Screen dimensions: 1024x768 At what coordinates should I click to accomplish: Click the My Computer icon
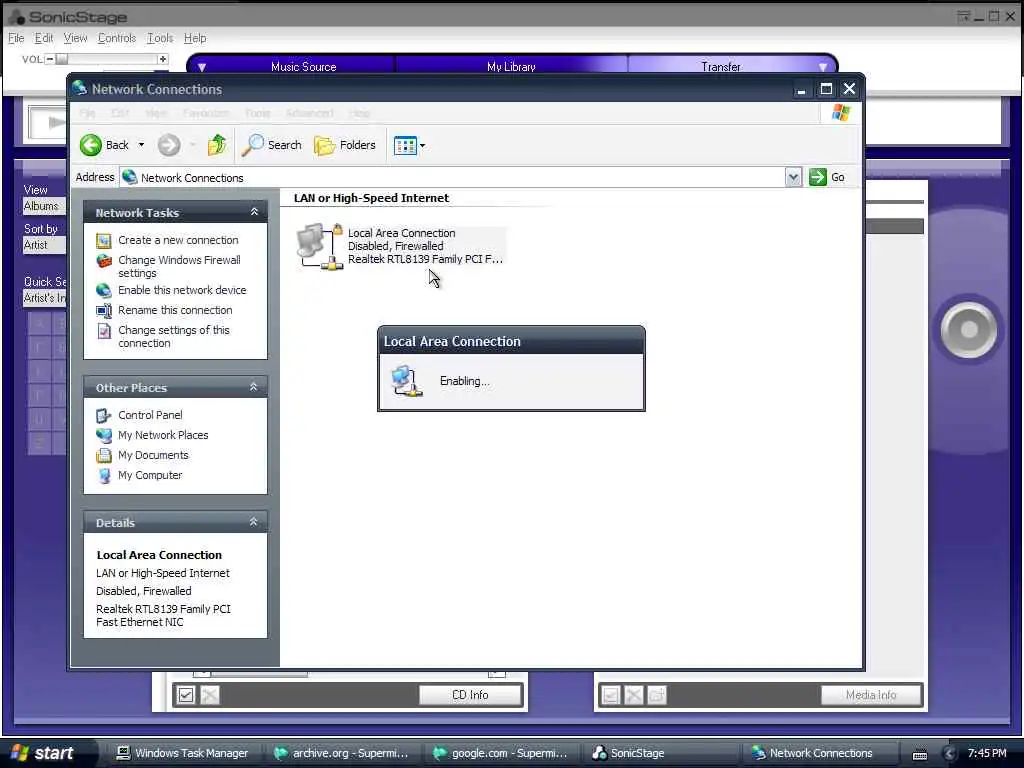[x=104, y=476]
